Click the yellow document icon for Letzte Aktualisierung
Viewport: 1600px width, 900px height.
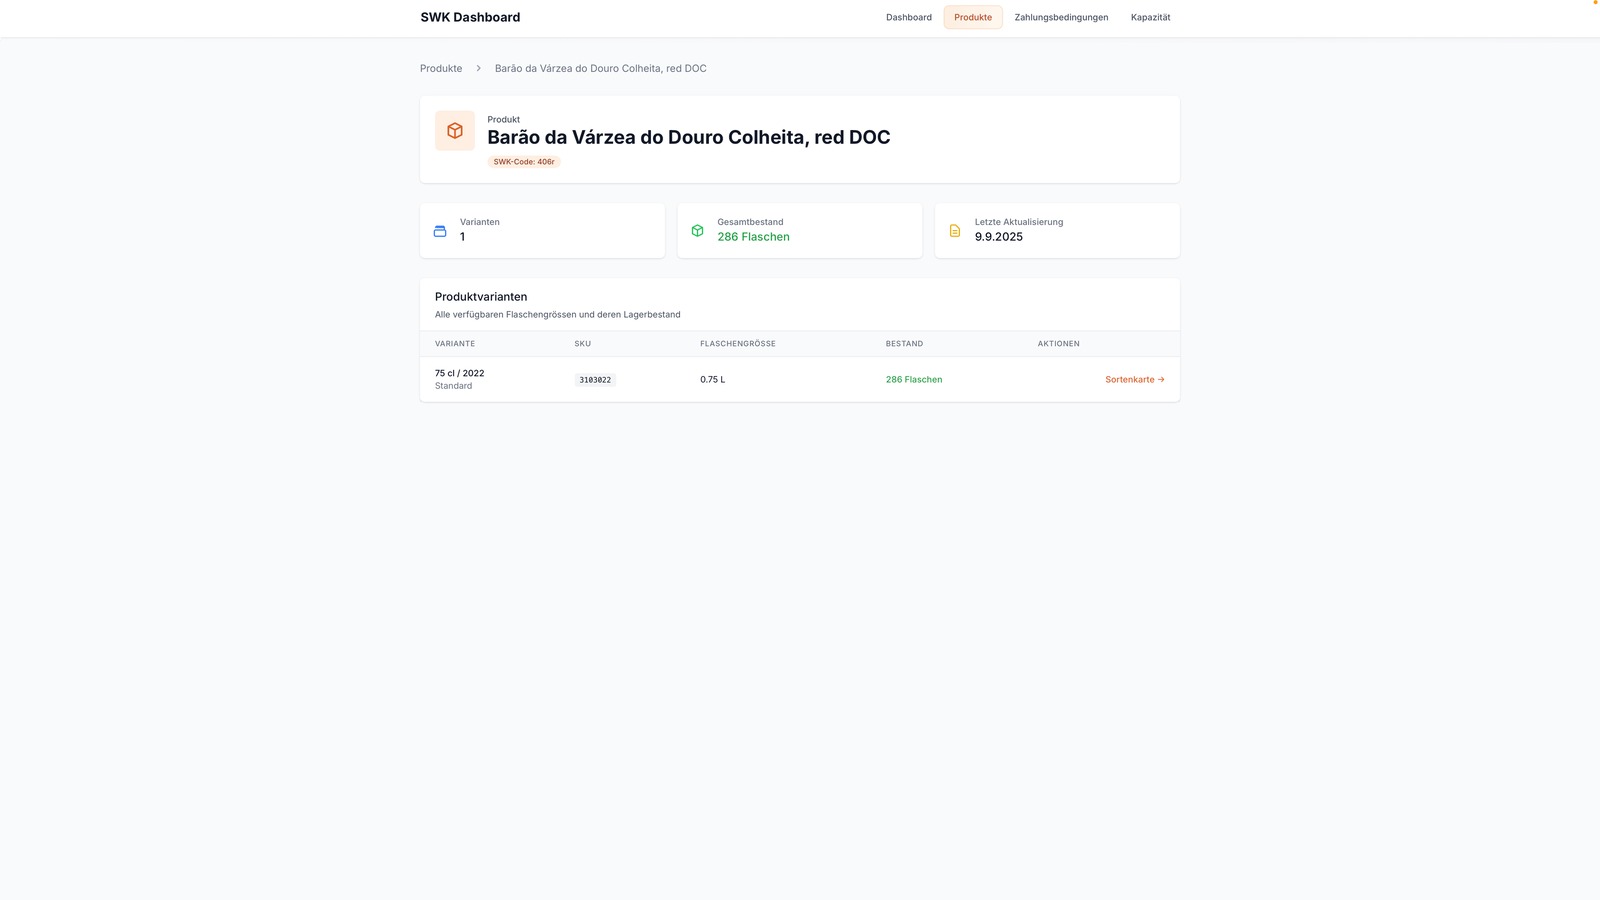pos(955,231)
